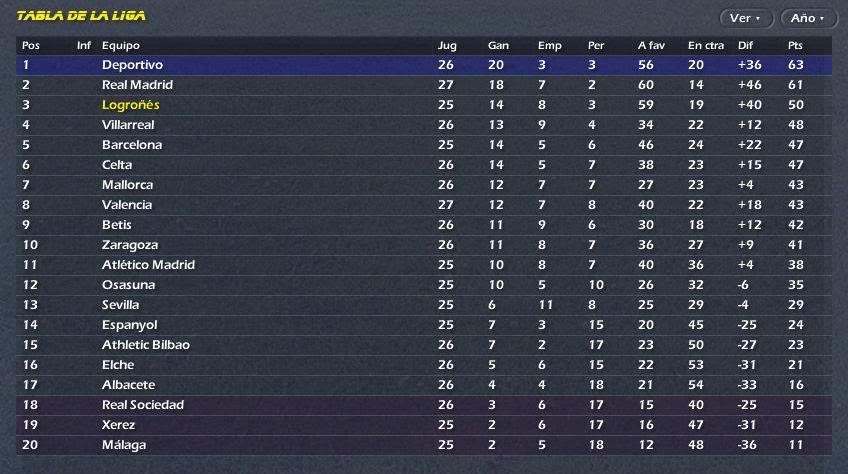The image size is (848, 474).
Task: Open the Málaga team entry
Action: point(124,445)
